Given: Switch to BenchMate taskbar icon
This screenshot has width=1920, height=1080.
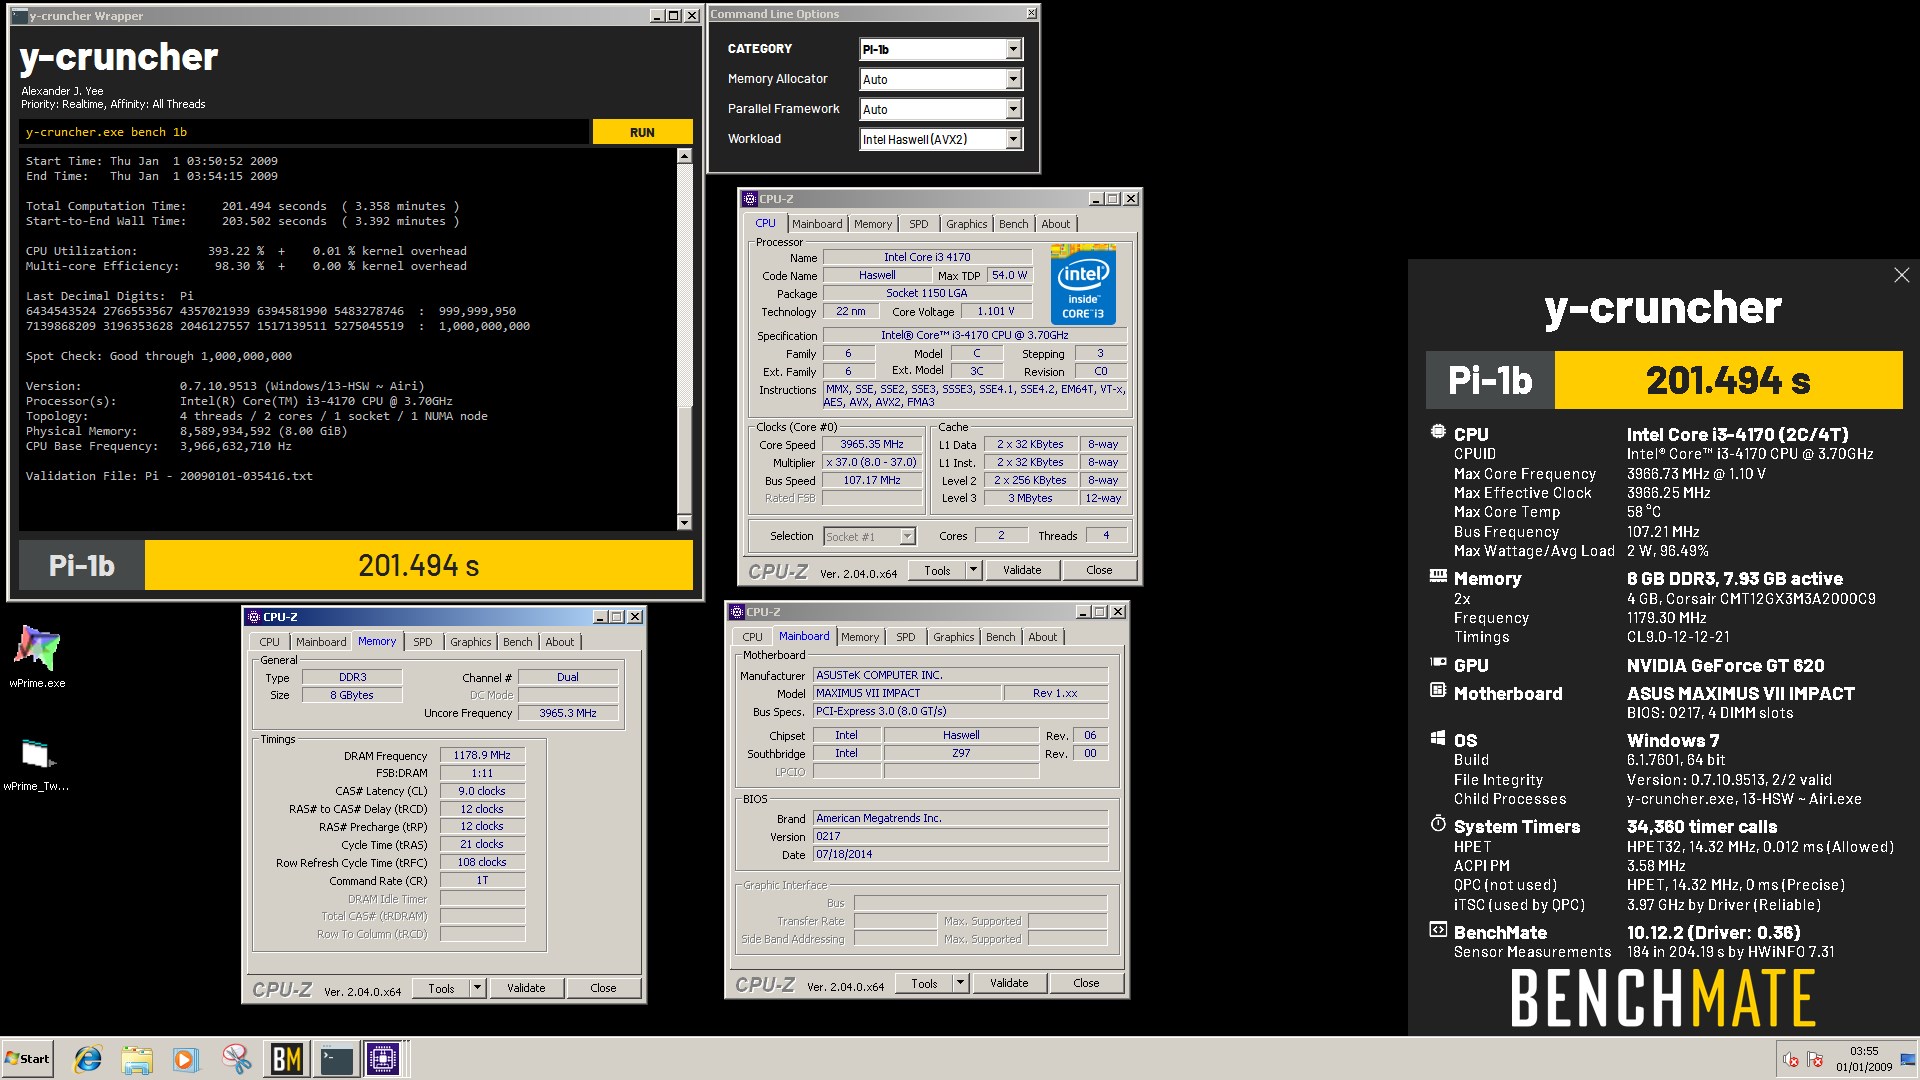Looking at the screenshot, I should (287, 1059).
